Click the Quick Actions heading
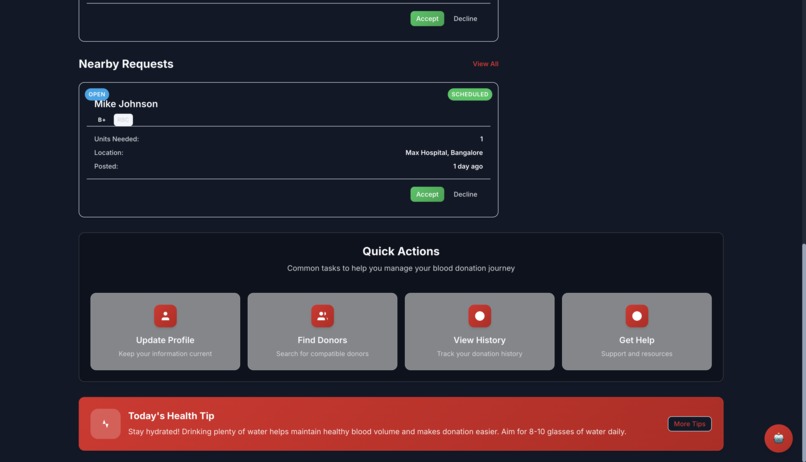Screen dimensions: 806x462 [401, 251]
